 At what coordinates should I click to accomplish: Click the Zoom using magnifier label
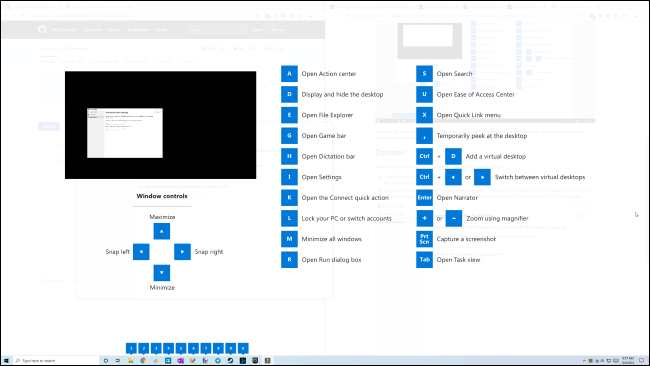click(x=497, y=218)
